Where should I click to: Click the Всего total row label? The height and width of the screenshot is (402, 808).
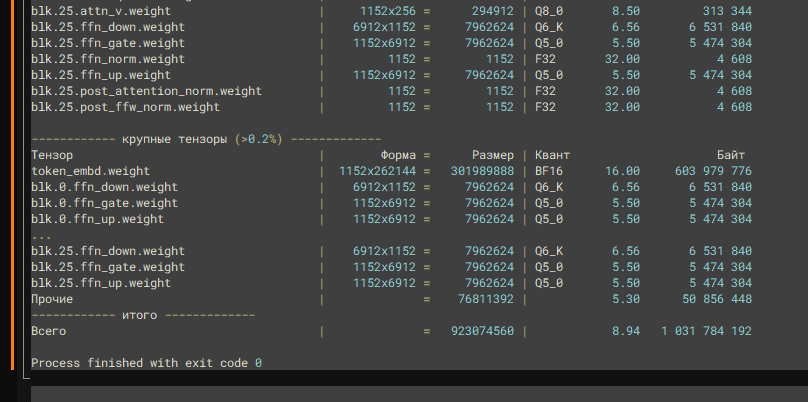[48, 331]
